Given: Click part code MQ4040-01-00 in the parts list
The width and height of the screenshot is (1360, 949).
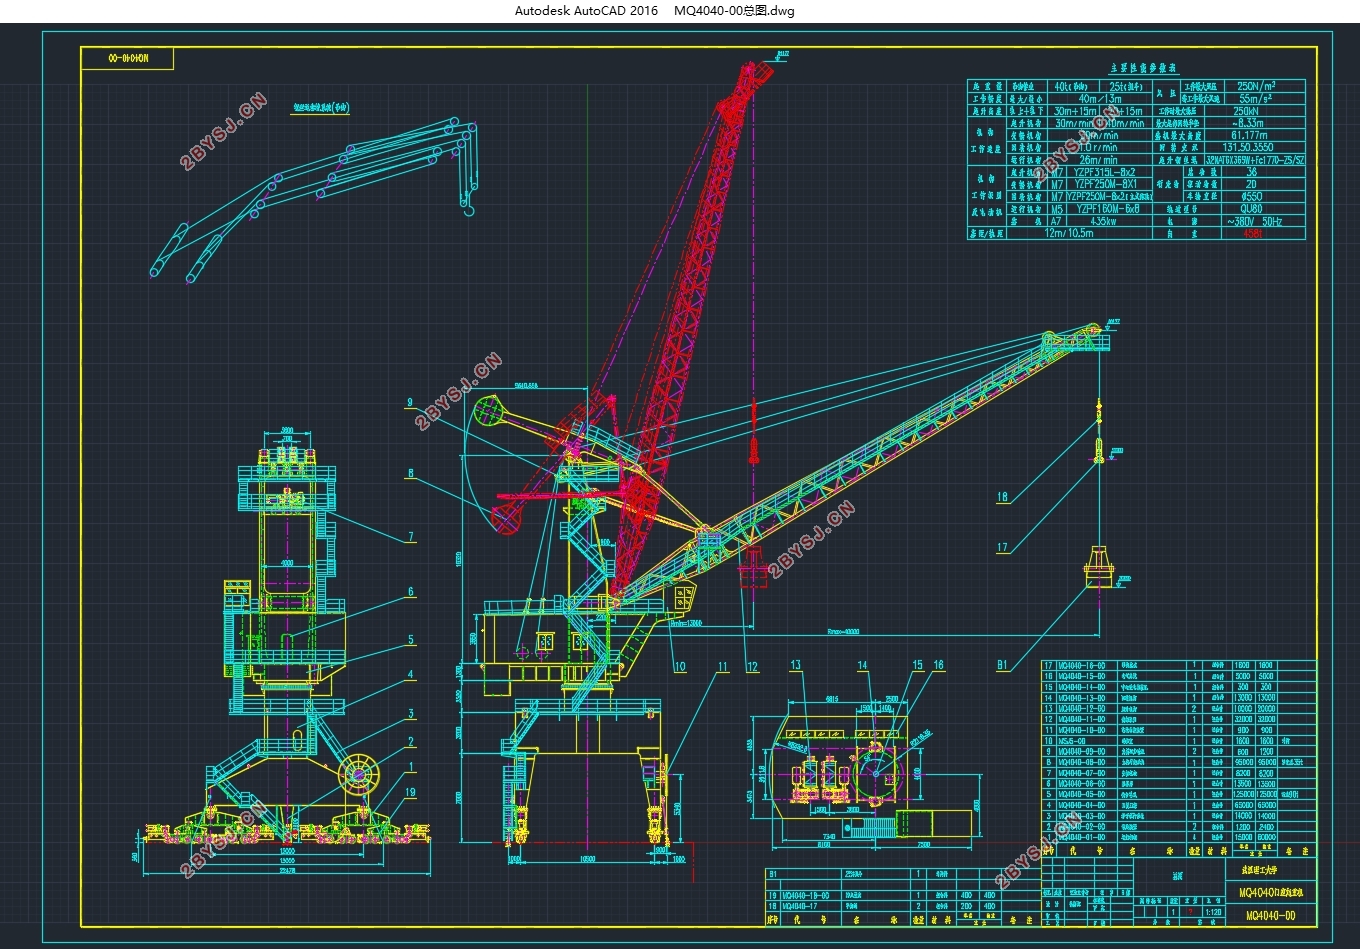Looking at the screenshot, I should pyautogui.click(x=1081, y=838).
